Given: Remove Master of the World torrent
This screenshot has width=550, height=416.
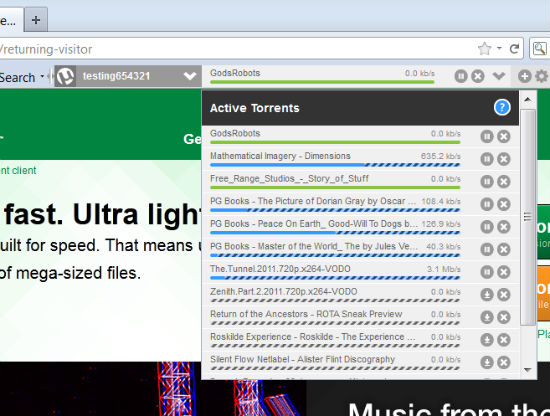Looking at the screenshot, I should [504, 249].
